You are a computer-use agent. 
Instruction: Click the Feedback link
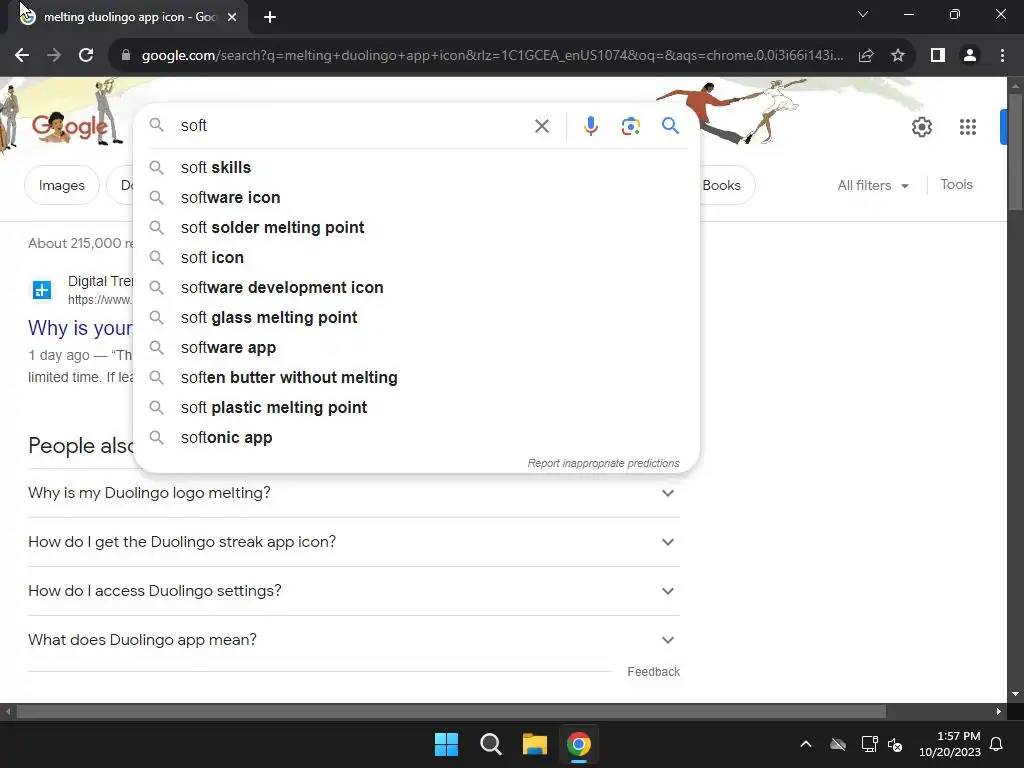tap(653, 672)
